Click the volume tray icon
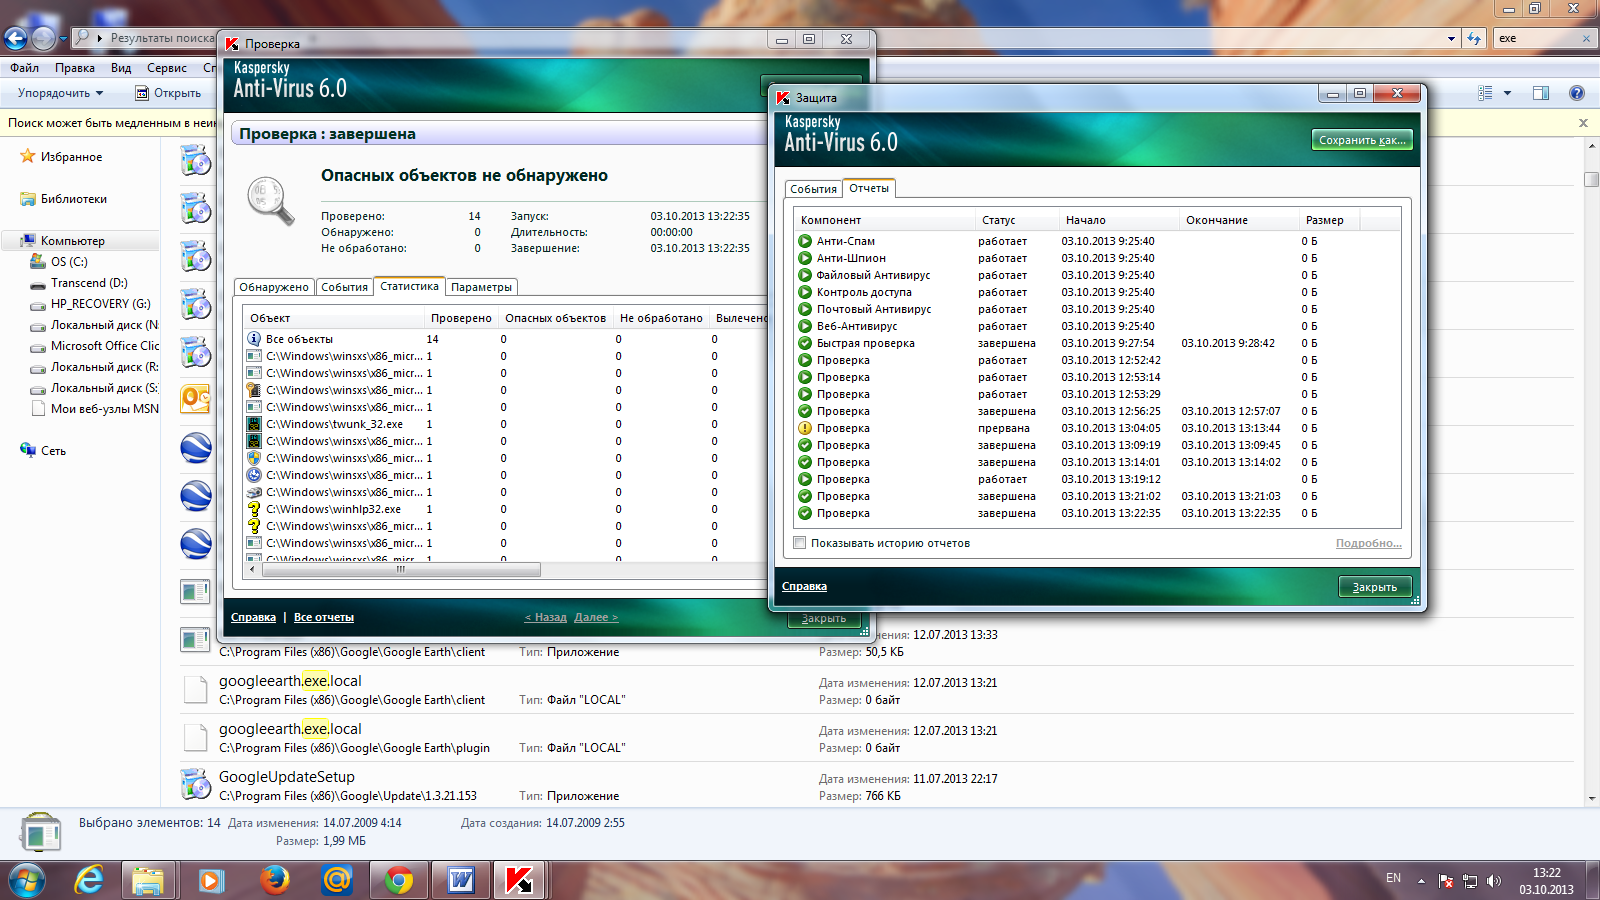 [x=1494, y=881]
